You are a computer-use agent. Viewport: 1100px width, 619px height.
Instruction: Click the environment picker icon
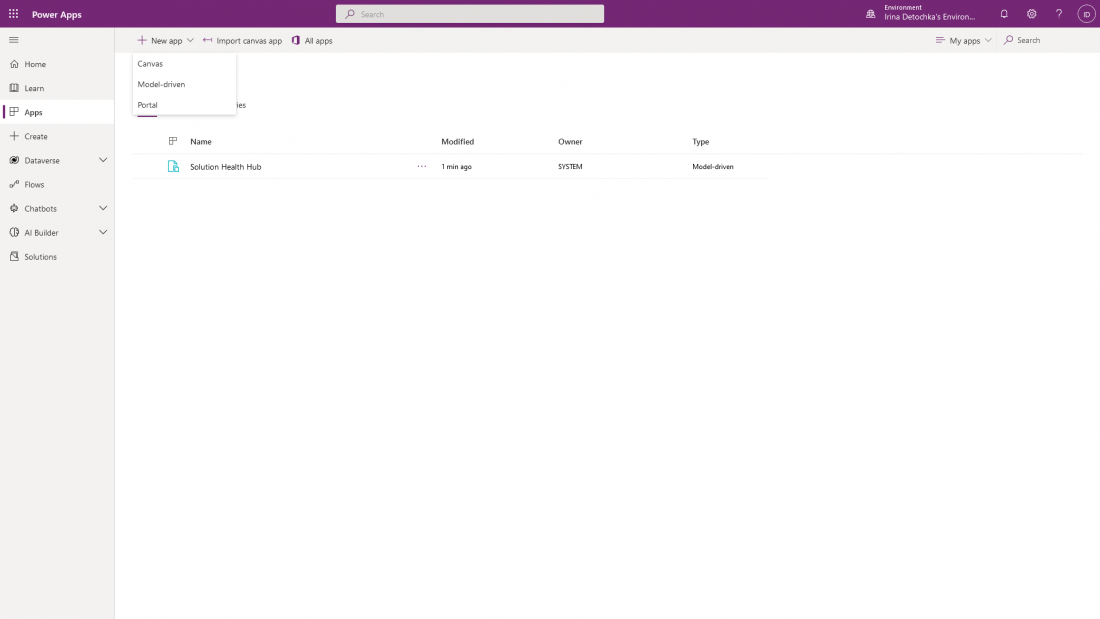pyautogui.click(x=871, y=14)
